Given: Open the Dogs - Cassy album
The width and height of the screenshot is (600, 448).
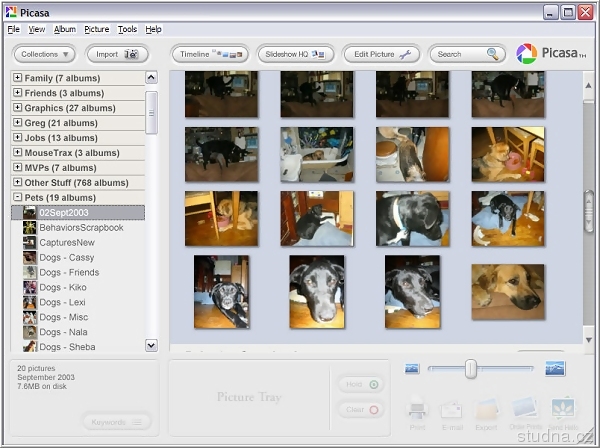Looking at the screenshot, I should click(67, 257).
